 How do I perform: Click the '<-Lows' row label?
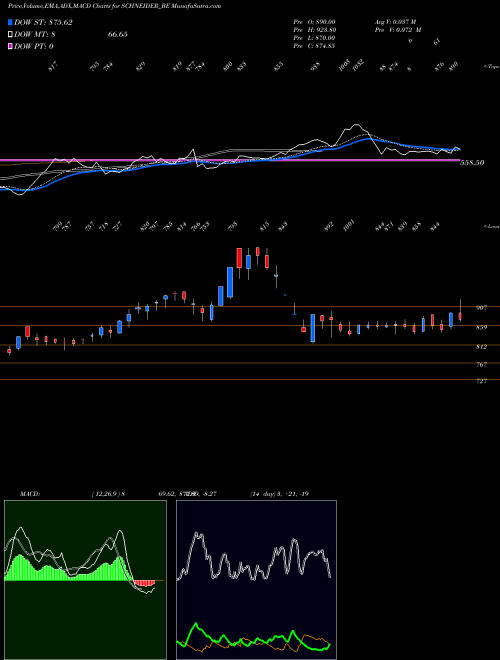click(491, 226)
